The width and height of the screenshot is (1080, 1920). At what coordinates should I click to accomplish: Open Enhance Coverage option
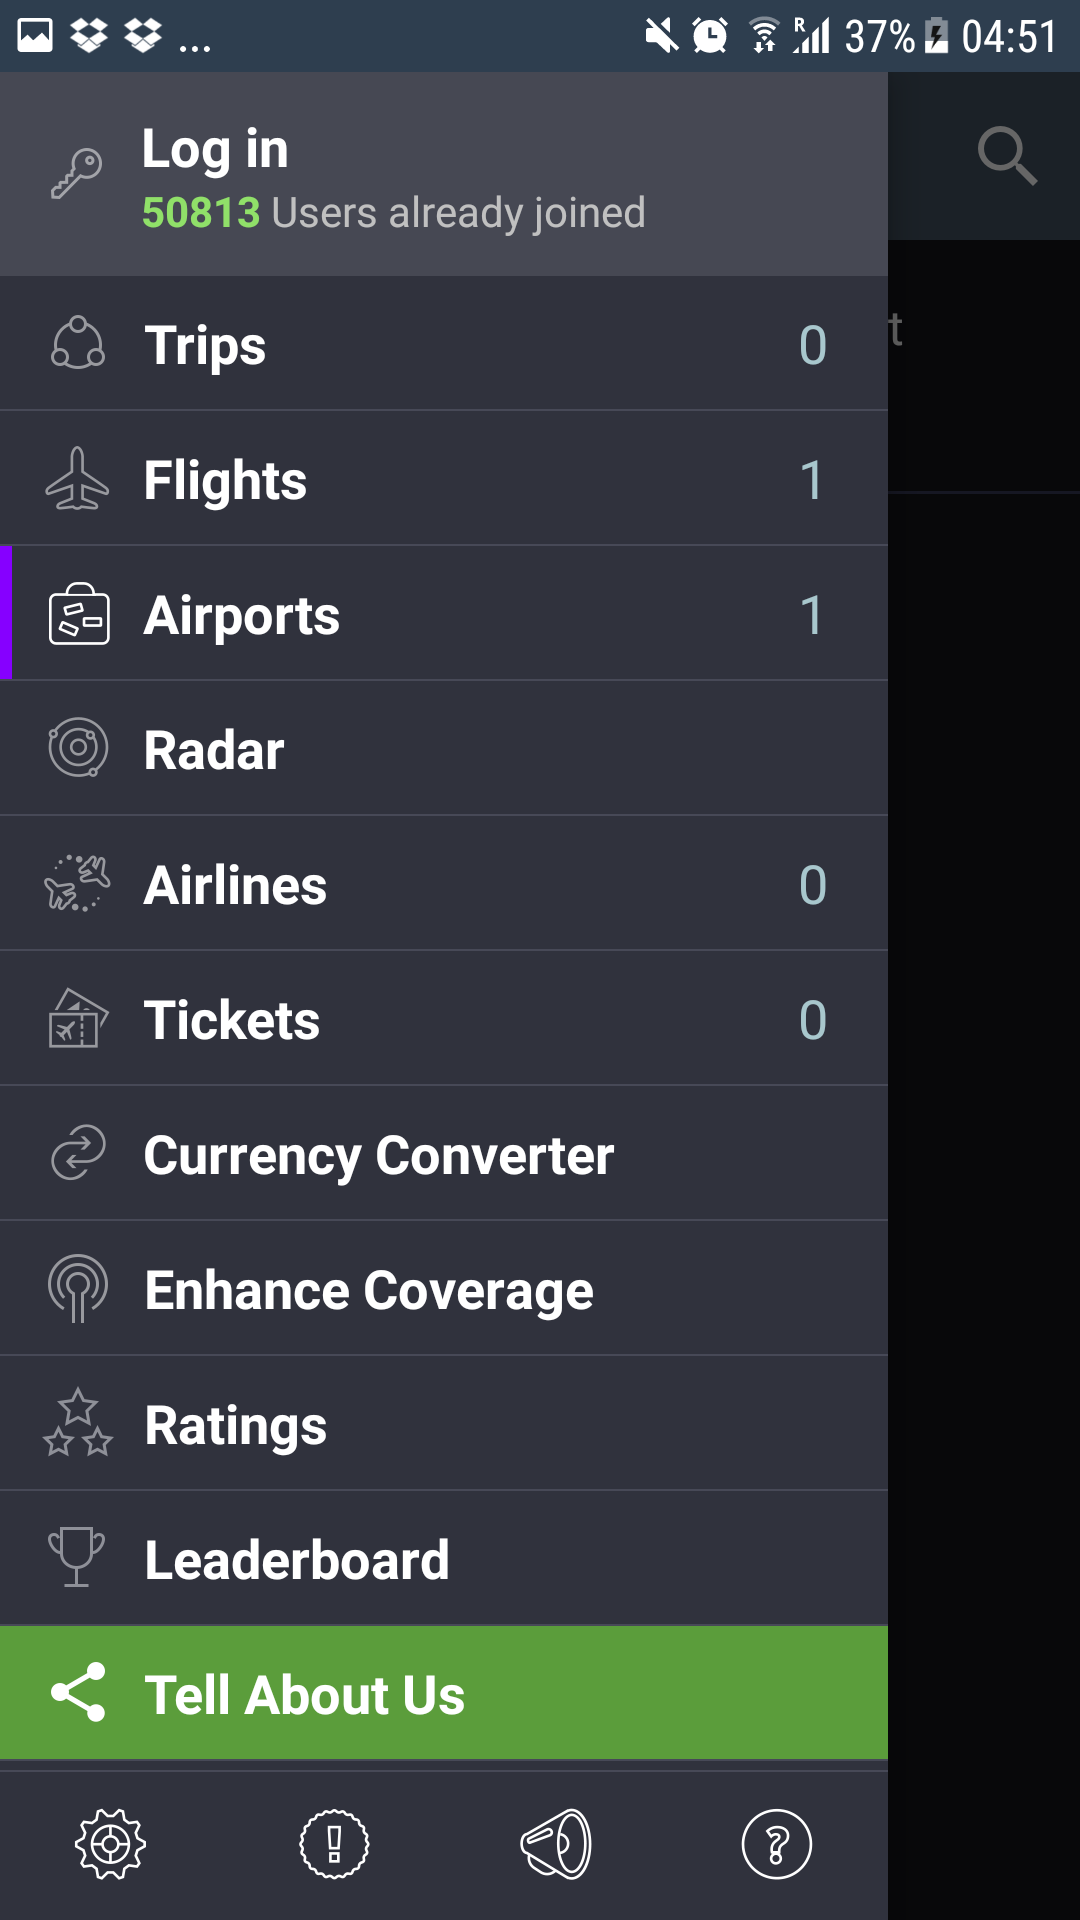(x=369, y=1290)
